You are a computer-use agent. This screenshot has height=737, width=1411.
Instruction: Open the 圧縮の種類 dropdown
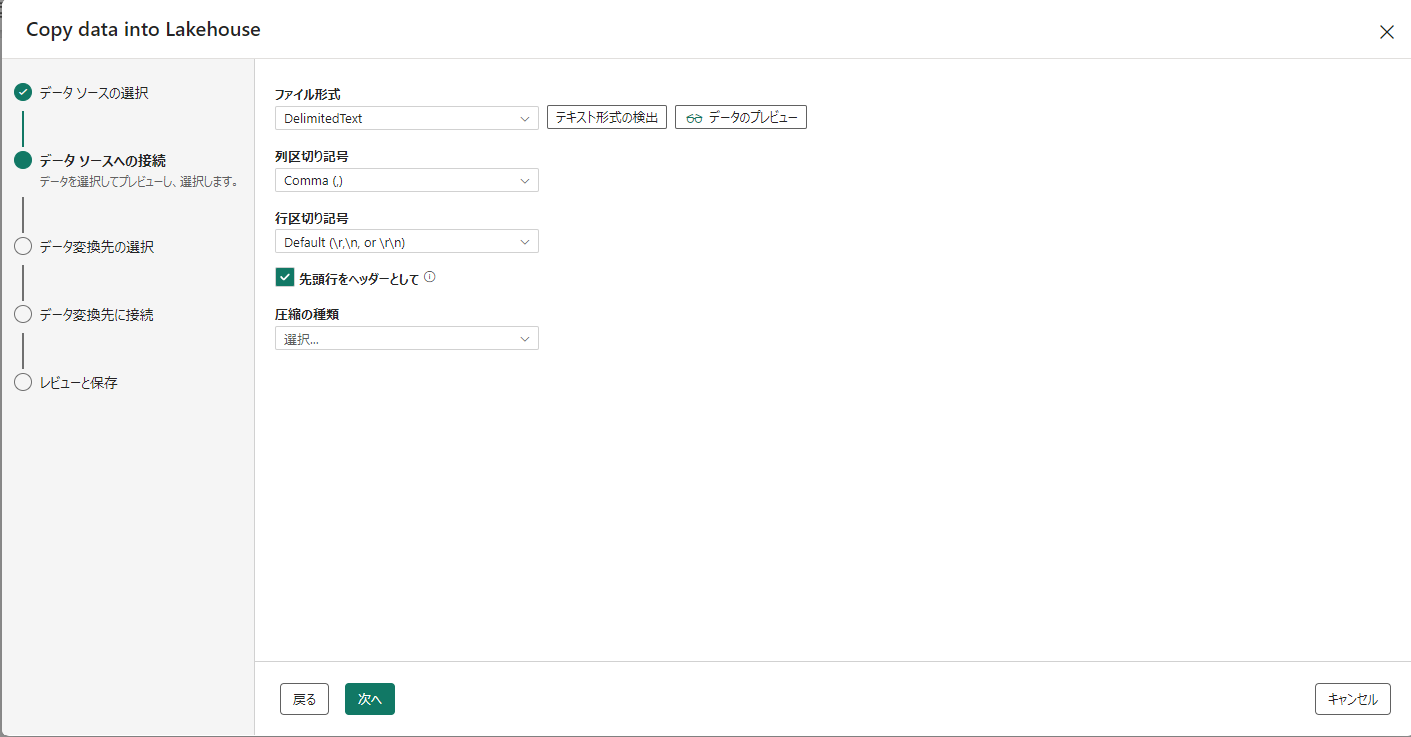pos(407,339)
